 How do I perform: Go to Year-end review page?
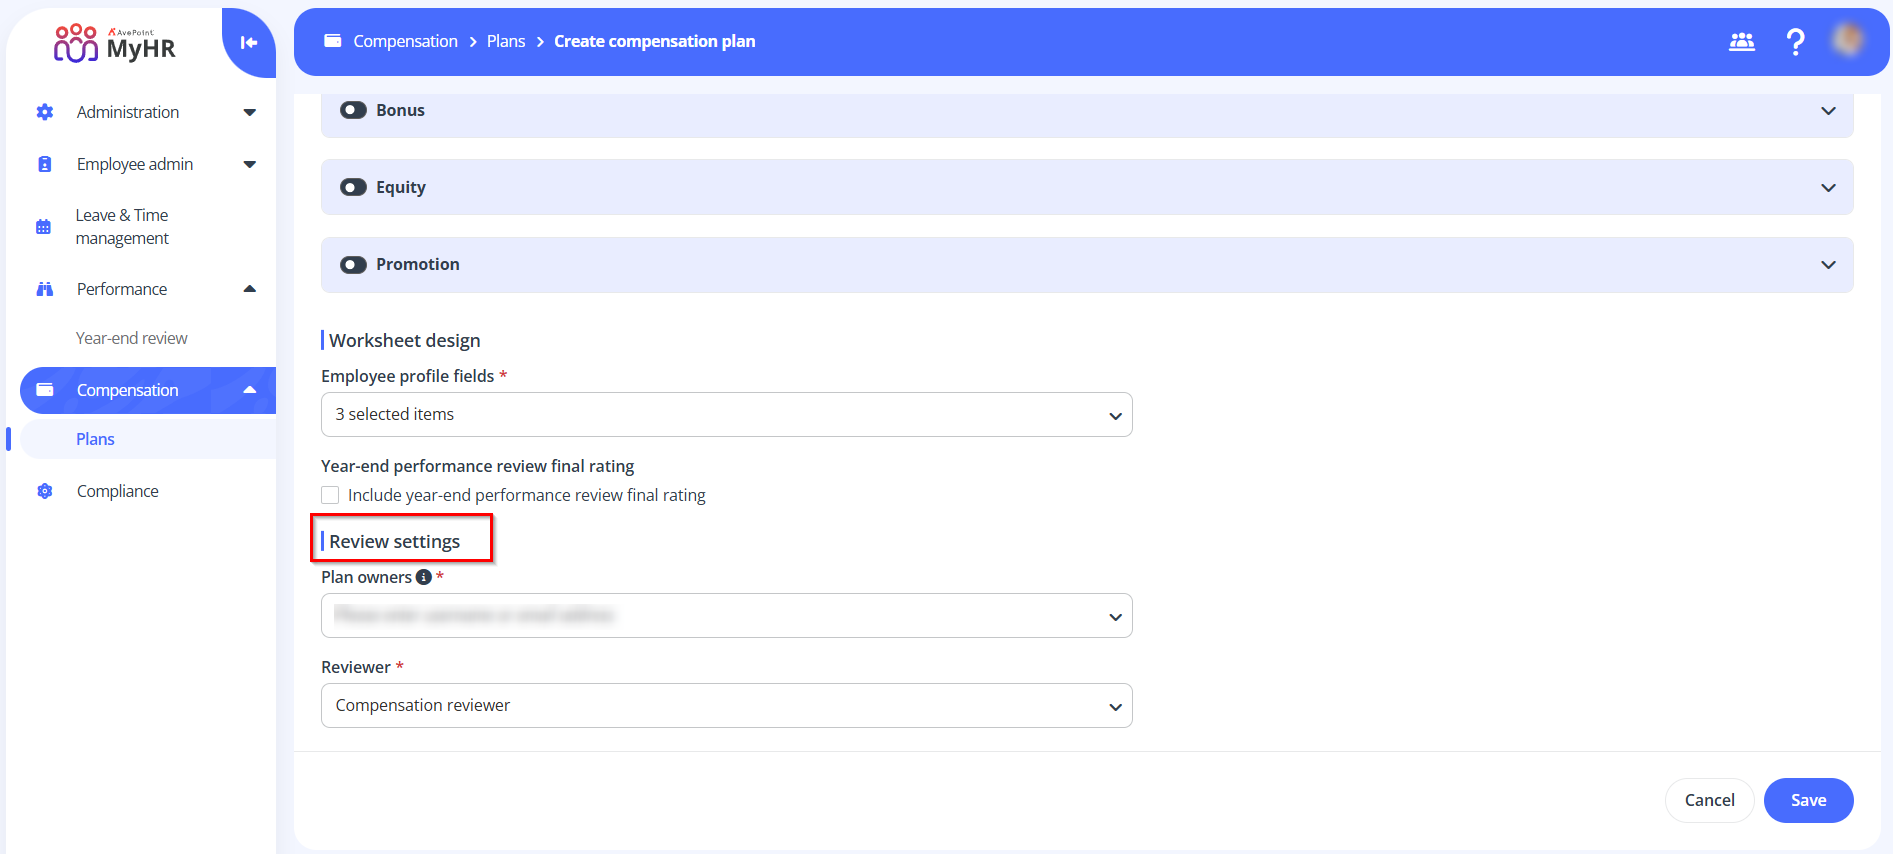click(x=132, y=338)
